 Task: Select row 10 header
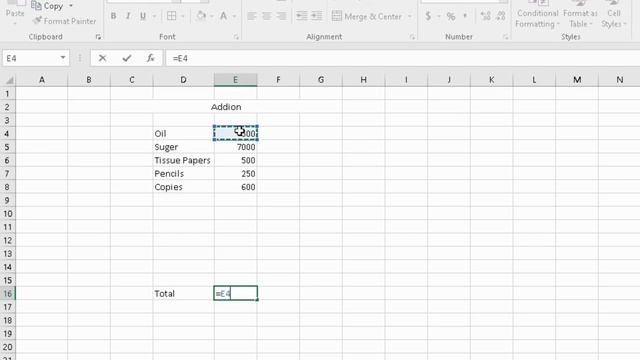7,213
